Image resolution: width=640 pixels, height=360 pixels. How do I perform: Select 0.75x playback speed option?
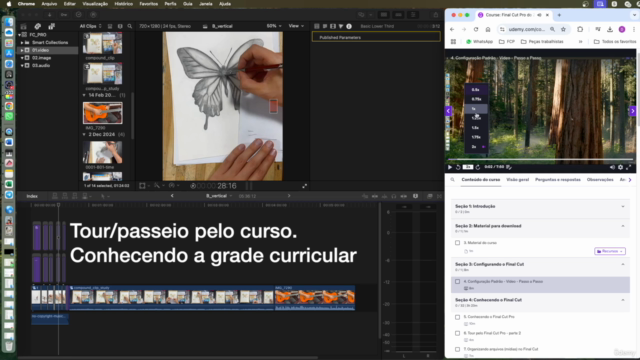476,99
